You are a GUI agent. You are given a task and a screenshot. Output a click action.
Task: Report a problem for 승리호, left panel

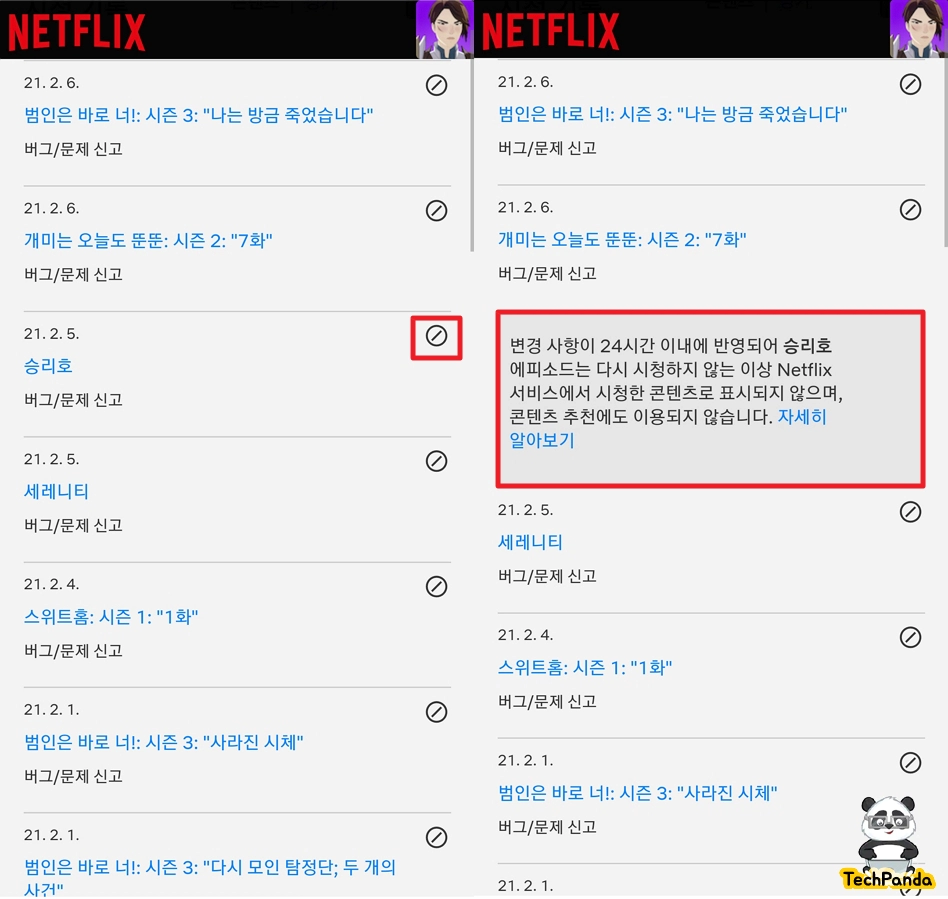[x=73, y=400]
